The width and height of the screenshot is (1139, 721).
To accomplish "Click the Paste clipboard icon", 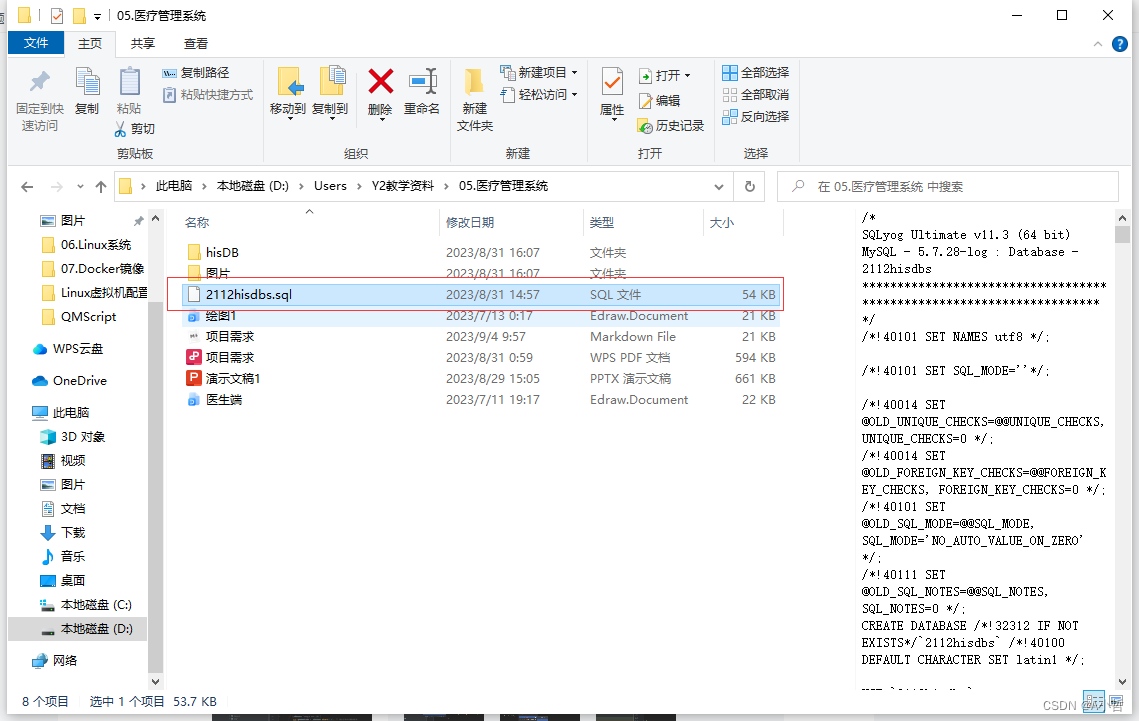I will click(129, 82).
